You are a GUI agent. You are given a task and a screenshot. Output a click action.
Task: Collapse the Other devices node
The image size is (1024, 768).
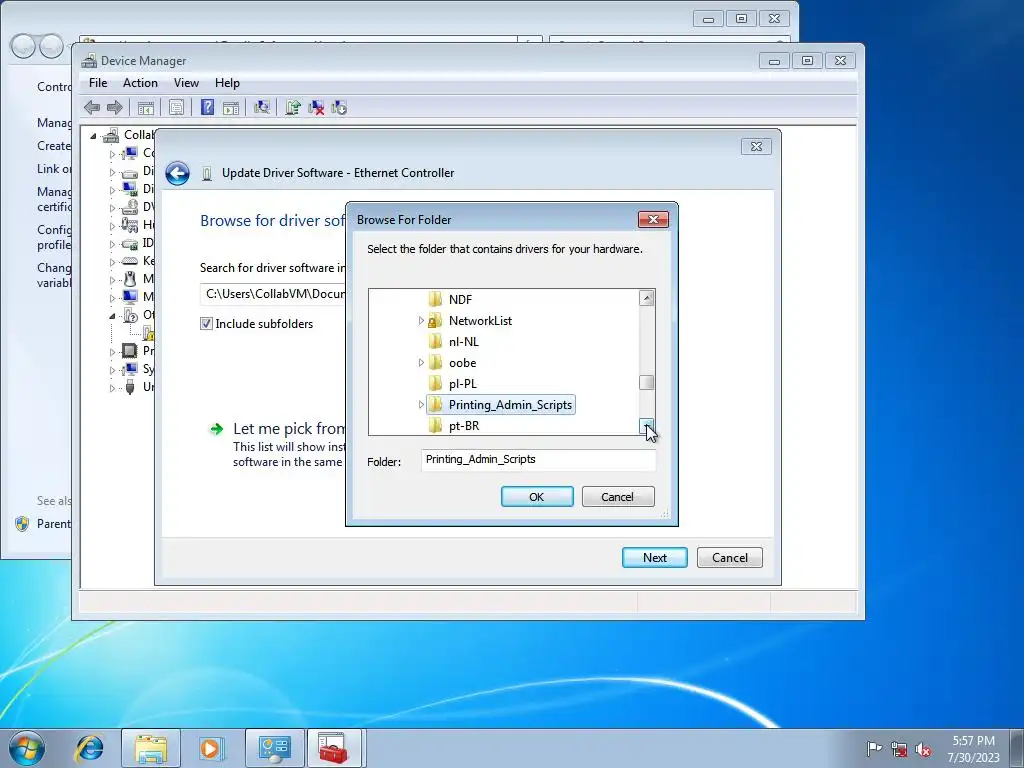[x=112, y=315]
